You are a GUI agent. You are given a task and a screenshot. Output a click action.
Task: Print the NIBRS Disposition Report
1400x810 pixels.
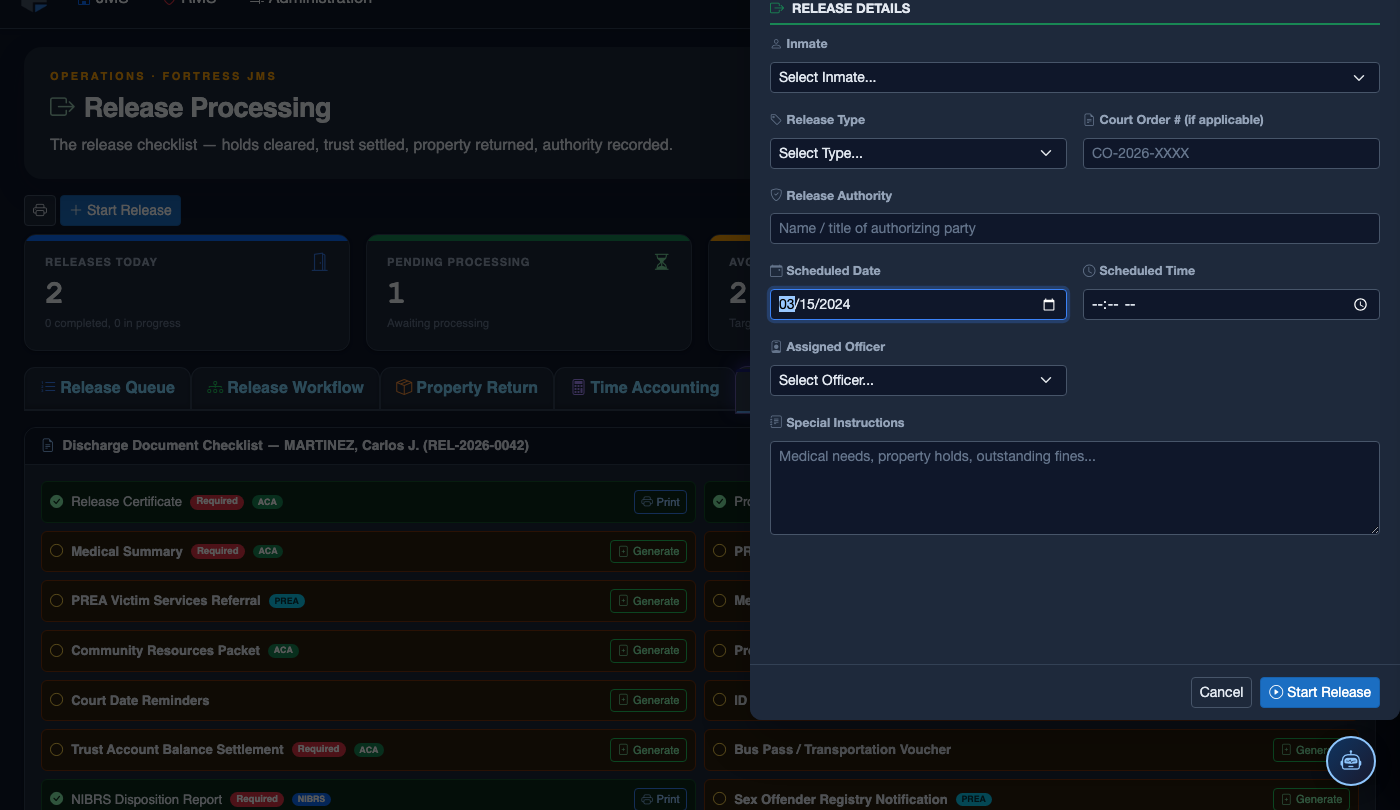660,799
